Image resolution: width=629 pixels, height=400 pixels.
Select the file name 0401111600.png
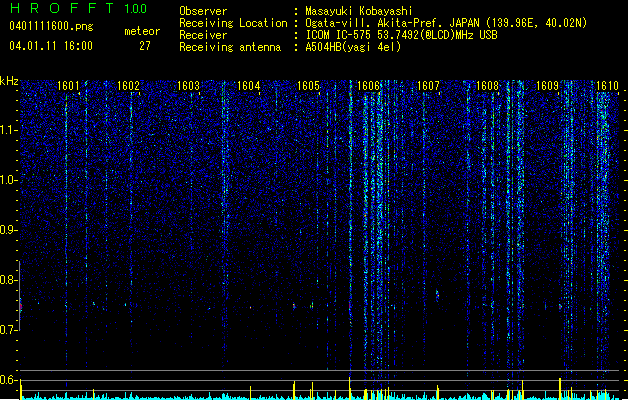[x=51, y=26]
